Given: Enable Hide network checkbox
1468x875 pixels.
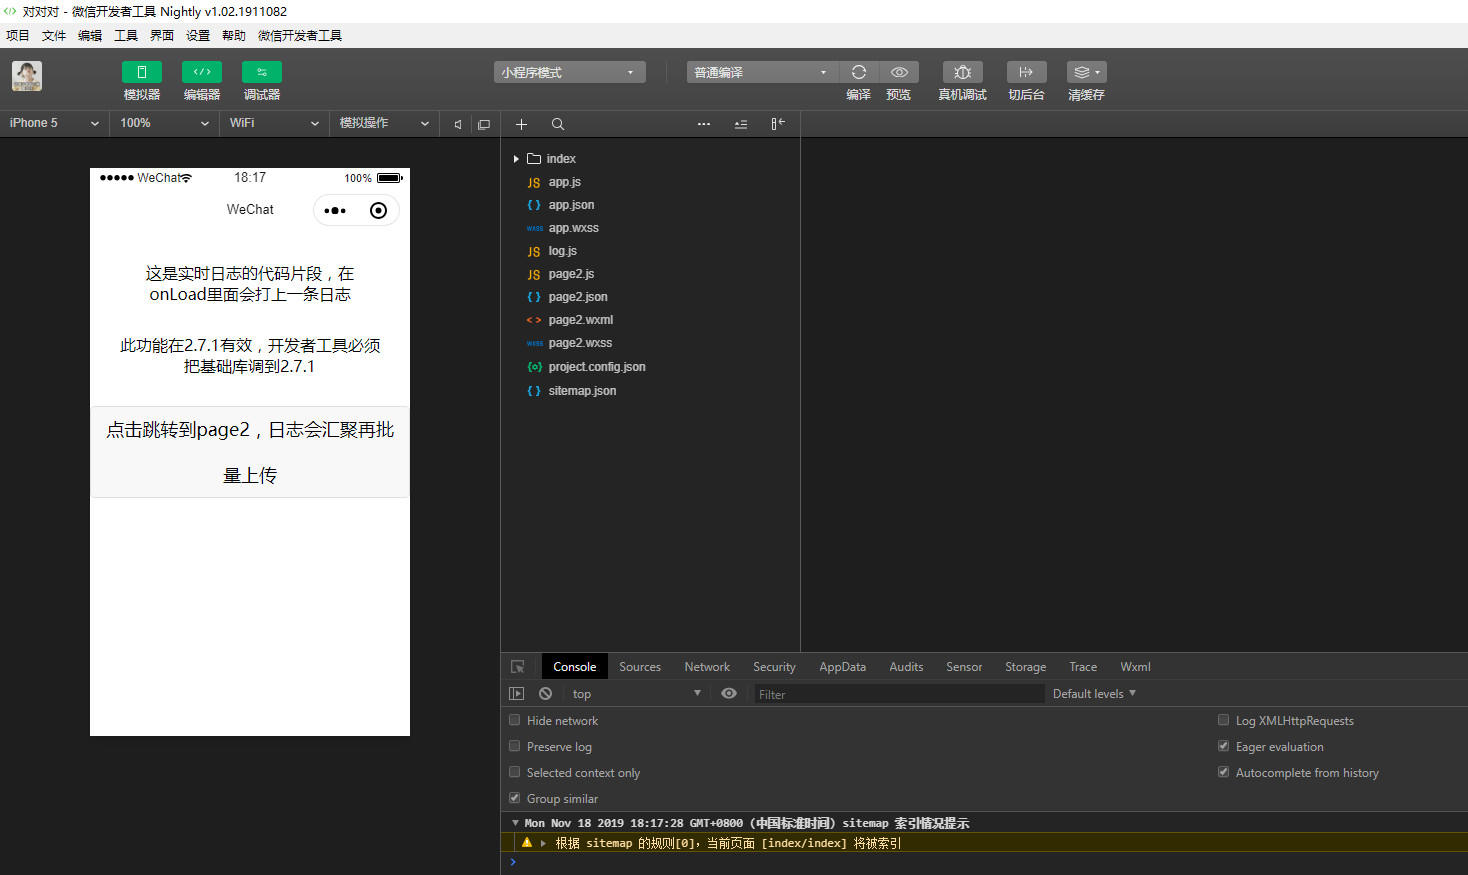Looking at the screenshot, I should [x=515, y=720].
